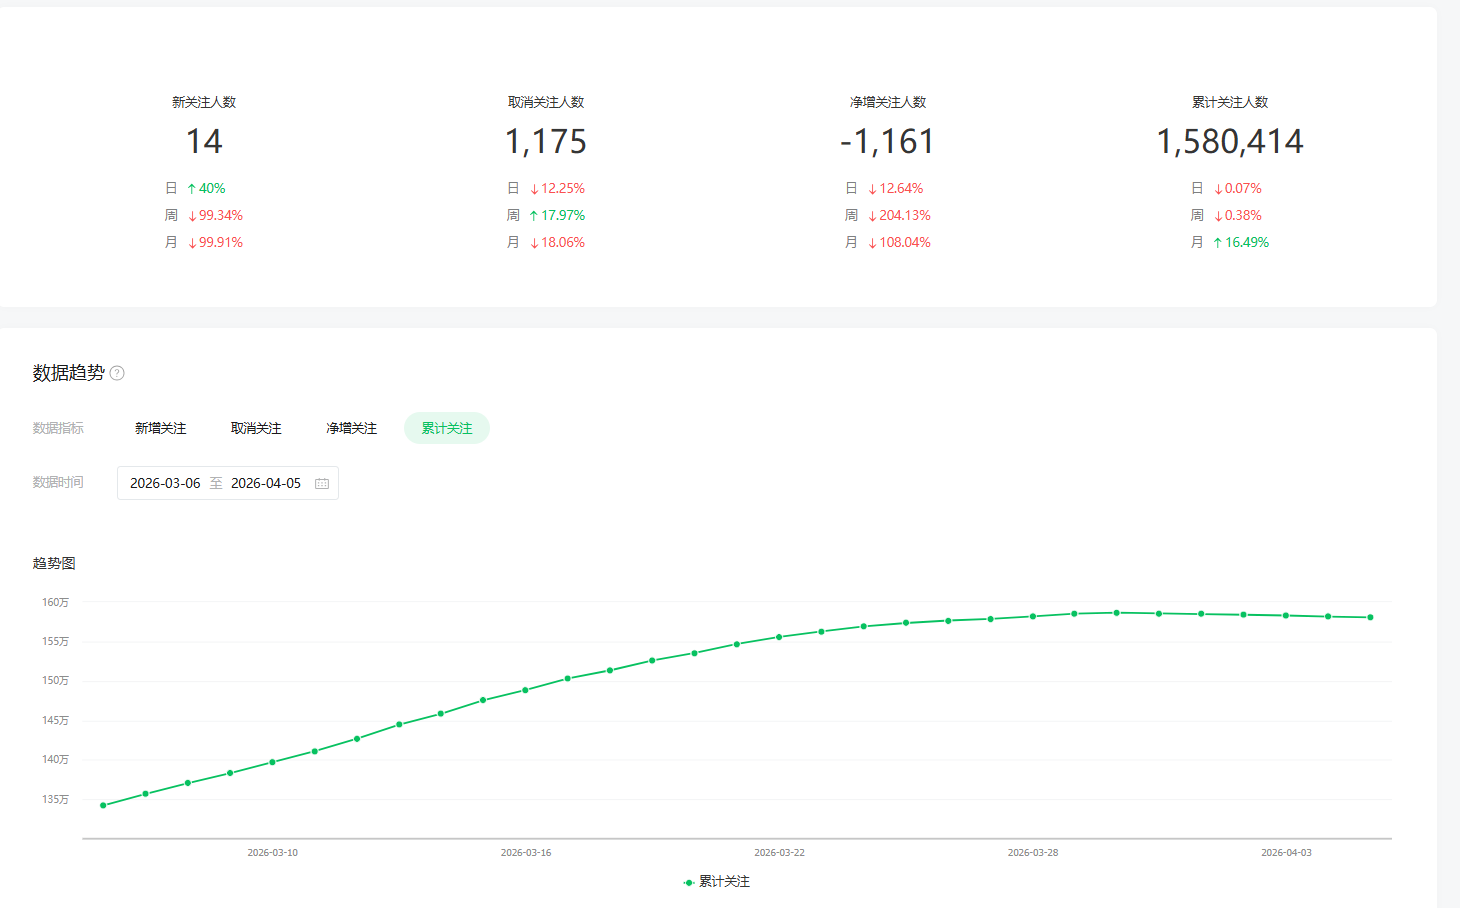Click the first data point on the trend line
1460x908 pixels.
coord(103,805)
